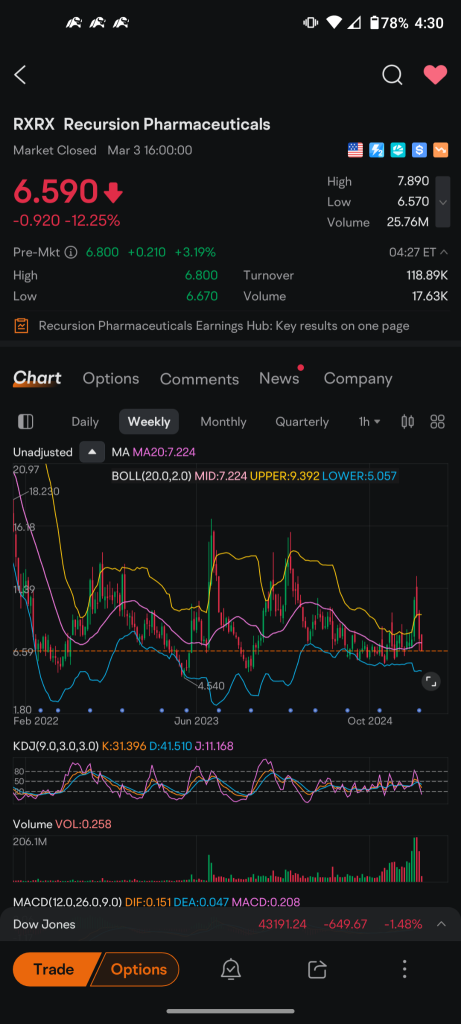Screen dimensions: 461x1024
Task: Expand the High/Low/Volume quote details
Action: click(443, 202)
